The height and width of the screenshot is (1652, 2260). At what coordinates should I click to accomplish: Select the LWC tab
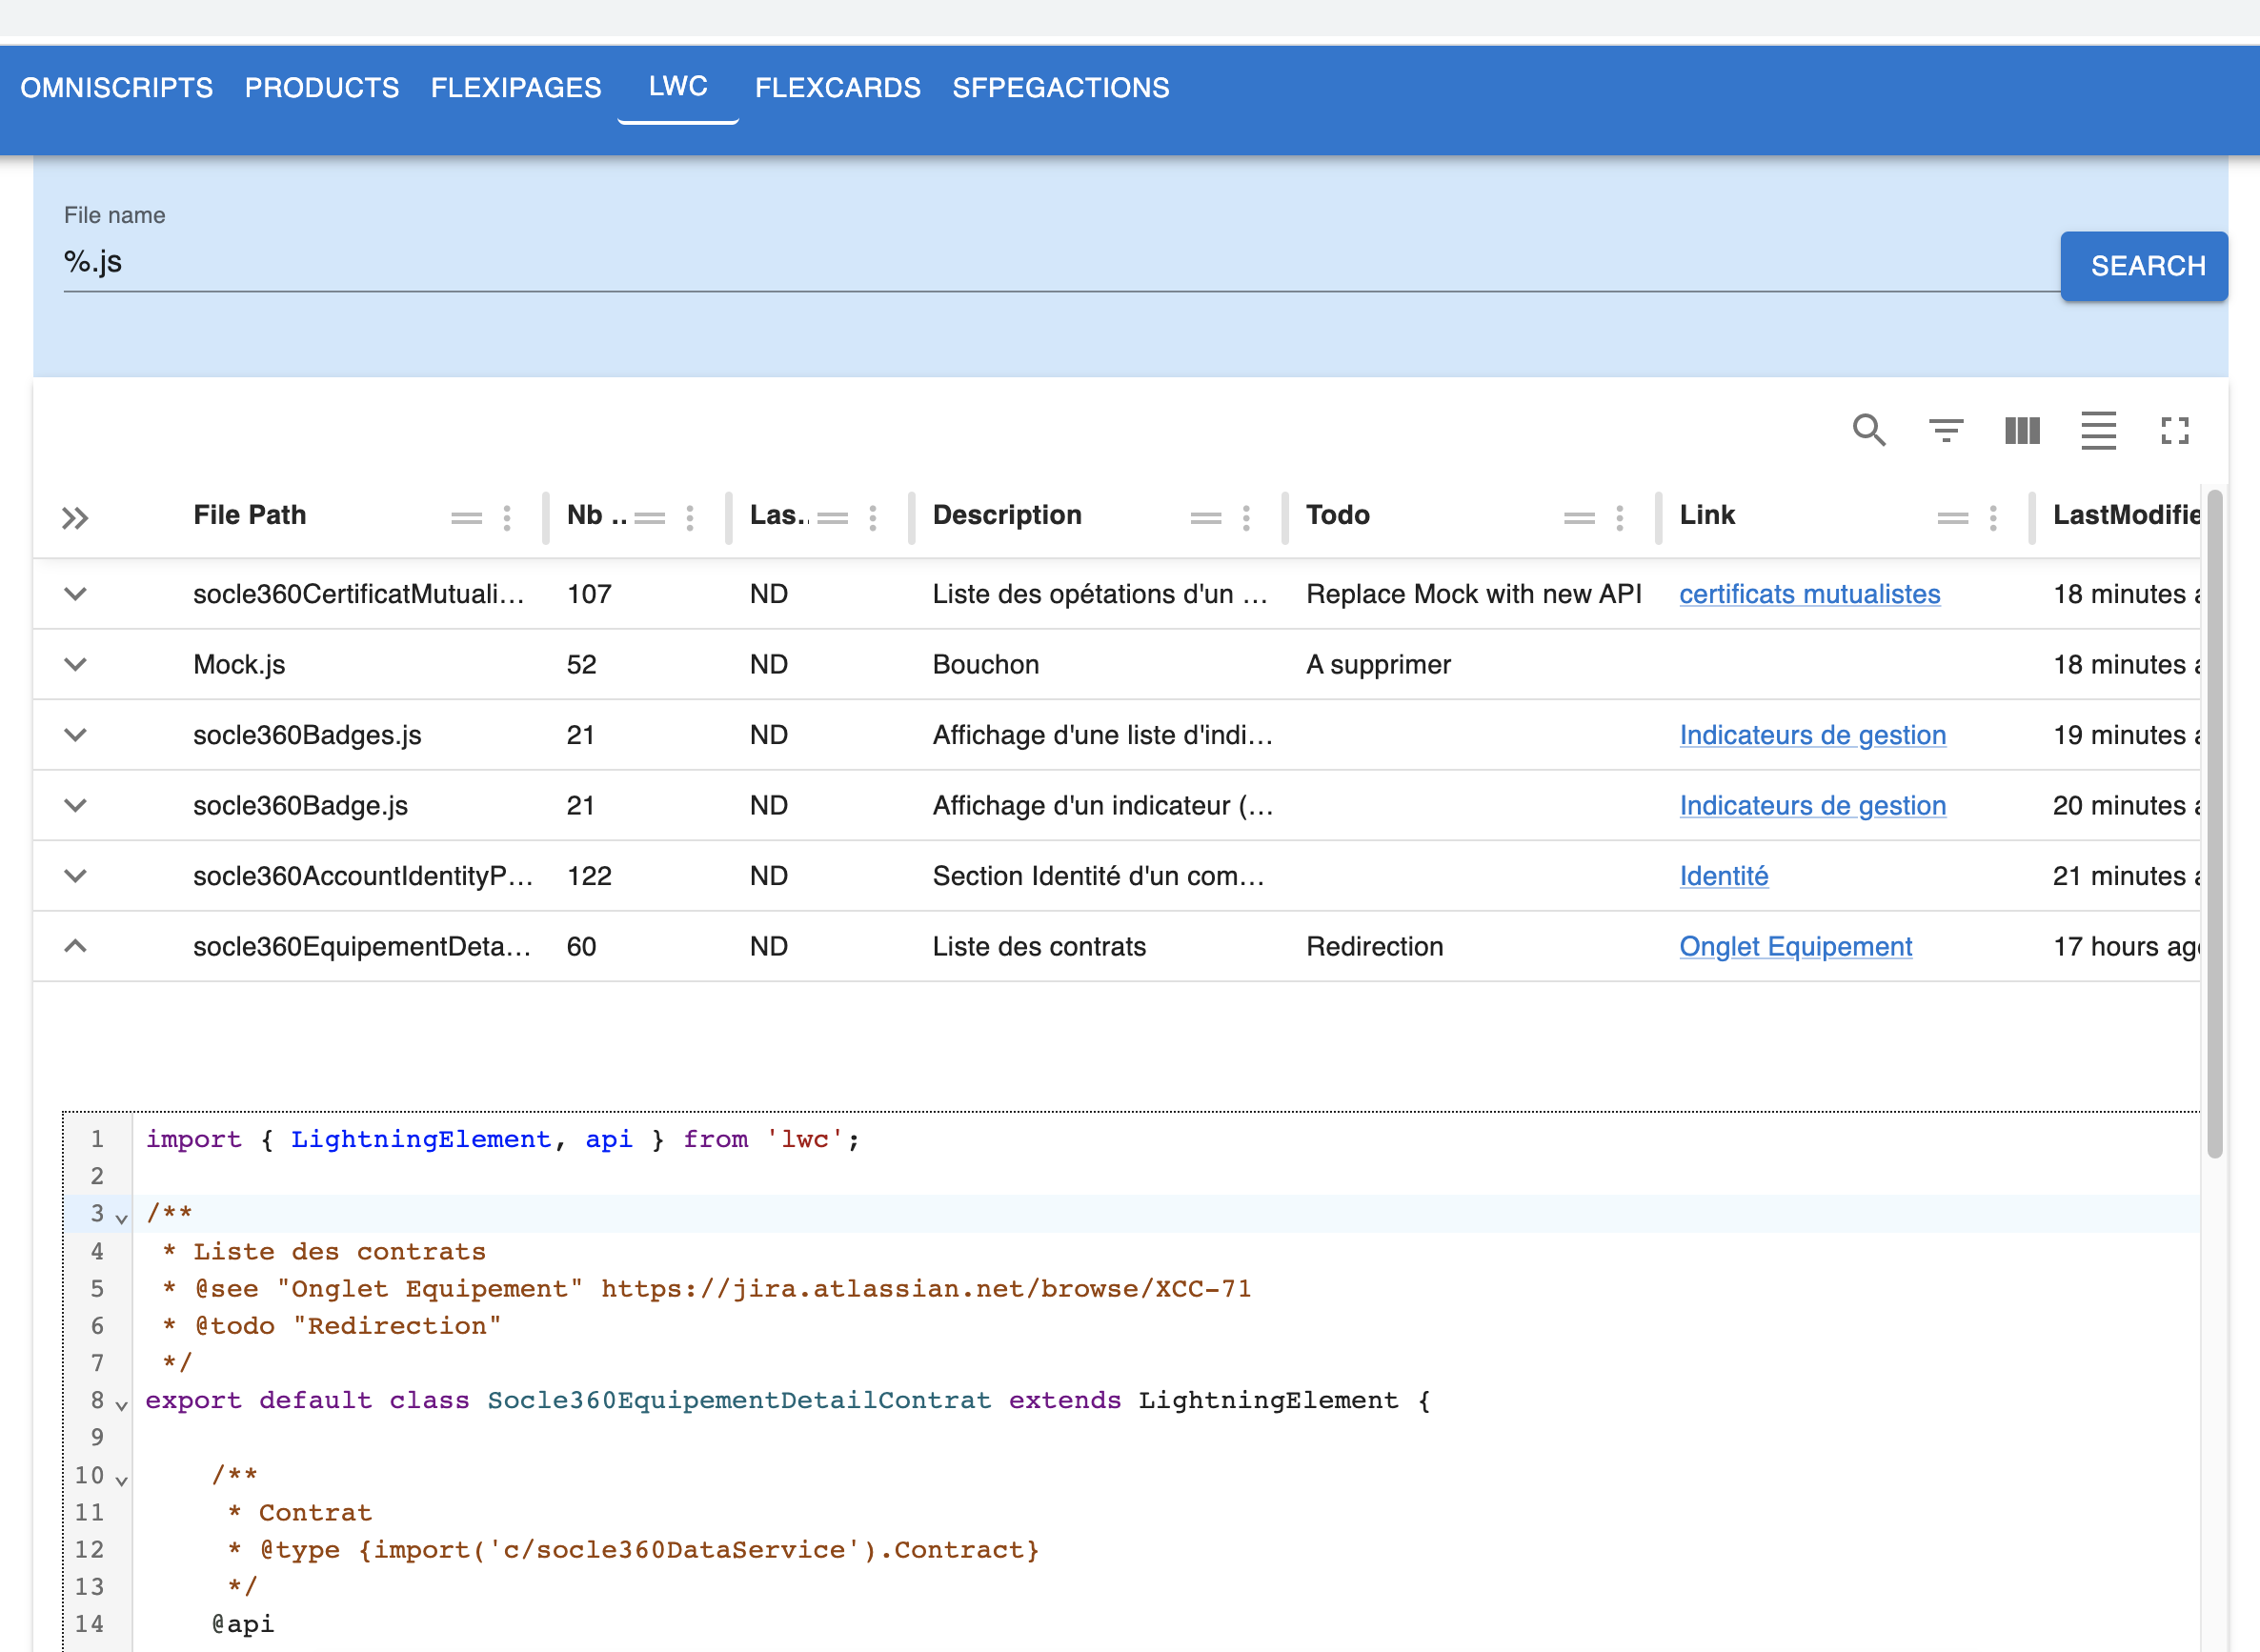678,86
